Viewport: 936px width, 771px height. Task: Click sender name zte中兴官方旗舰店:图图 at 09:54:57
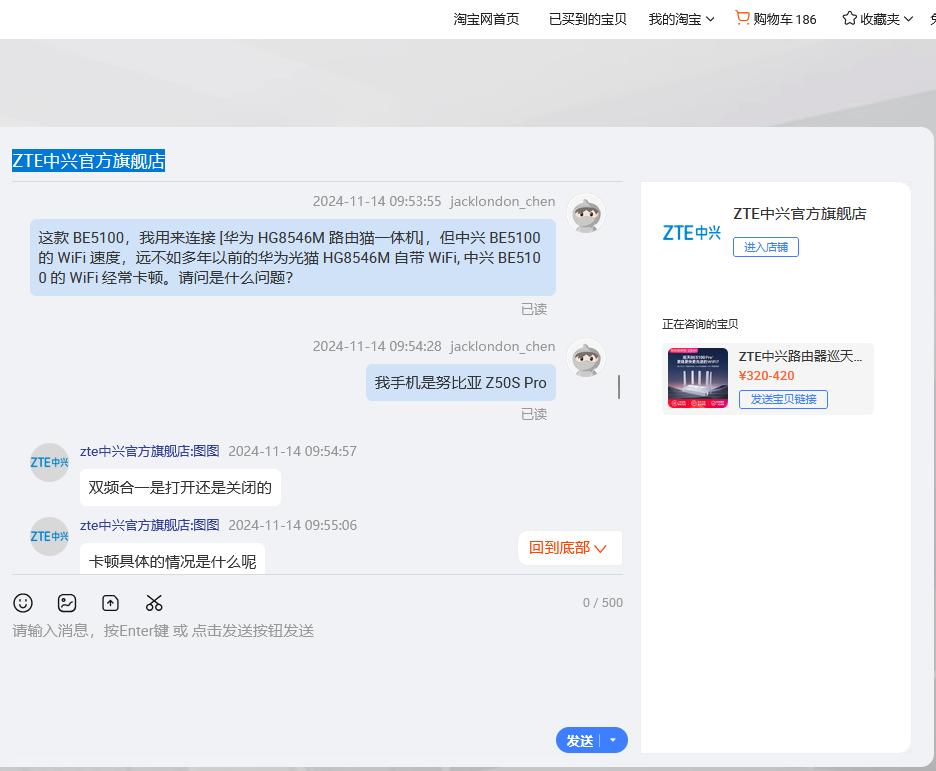coord(150,451)
